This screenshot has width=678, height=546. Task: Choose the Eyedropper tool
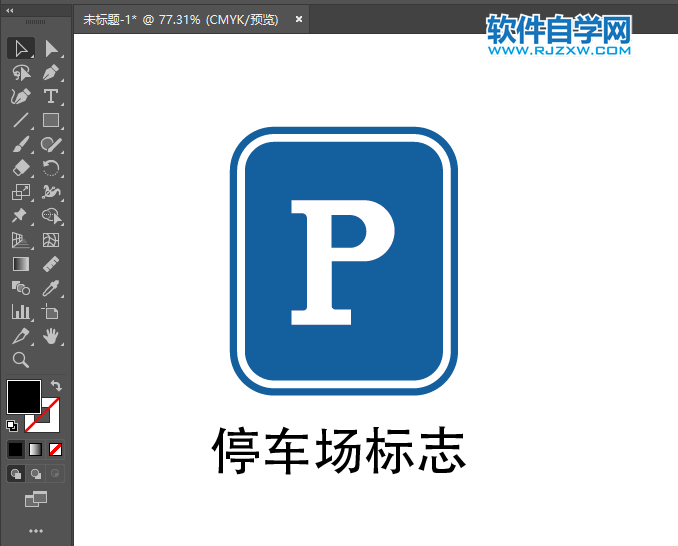51,288
